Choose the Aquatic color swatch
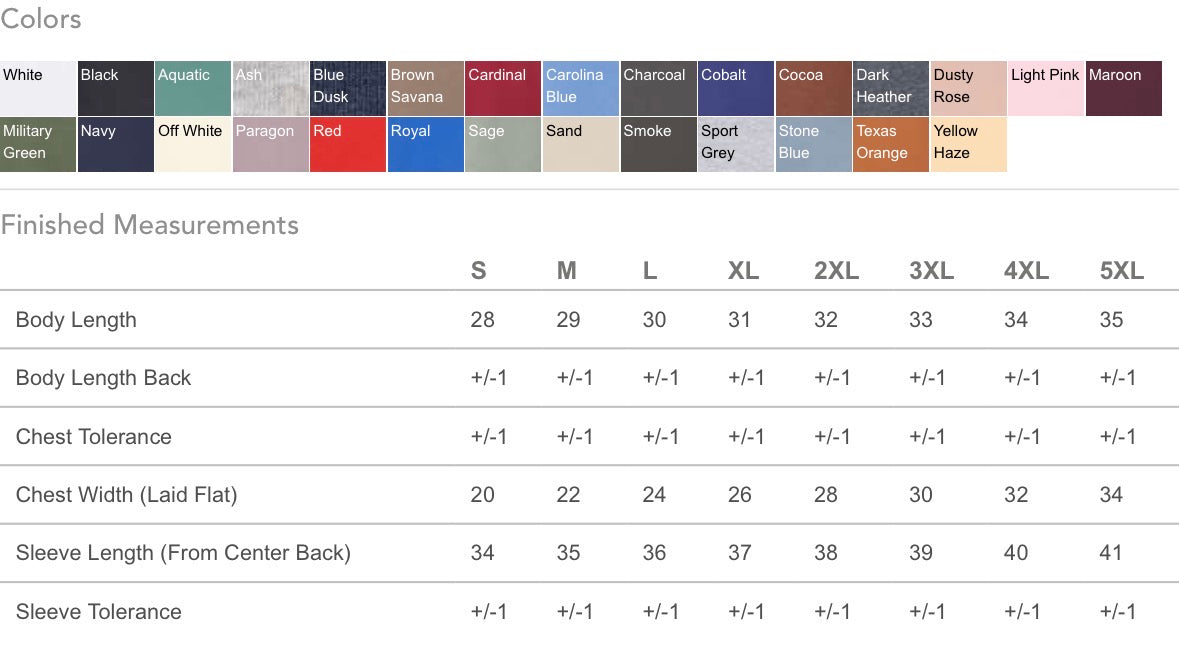Viewport: 1179px width, 655px height. point(192,88)
